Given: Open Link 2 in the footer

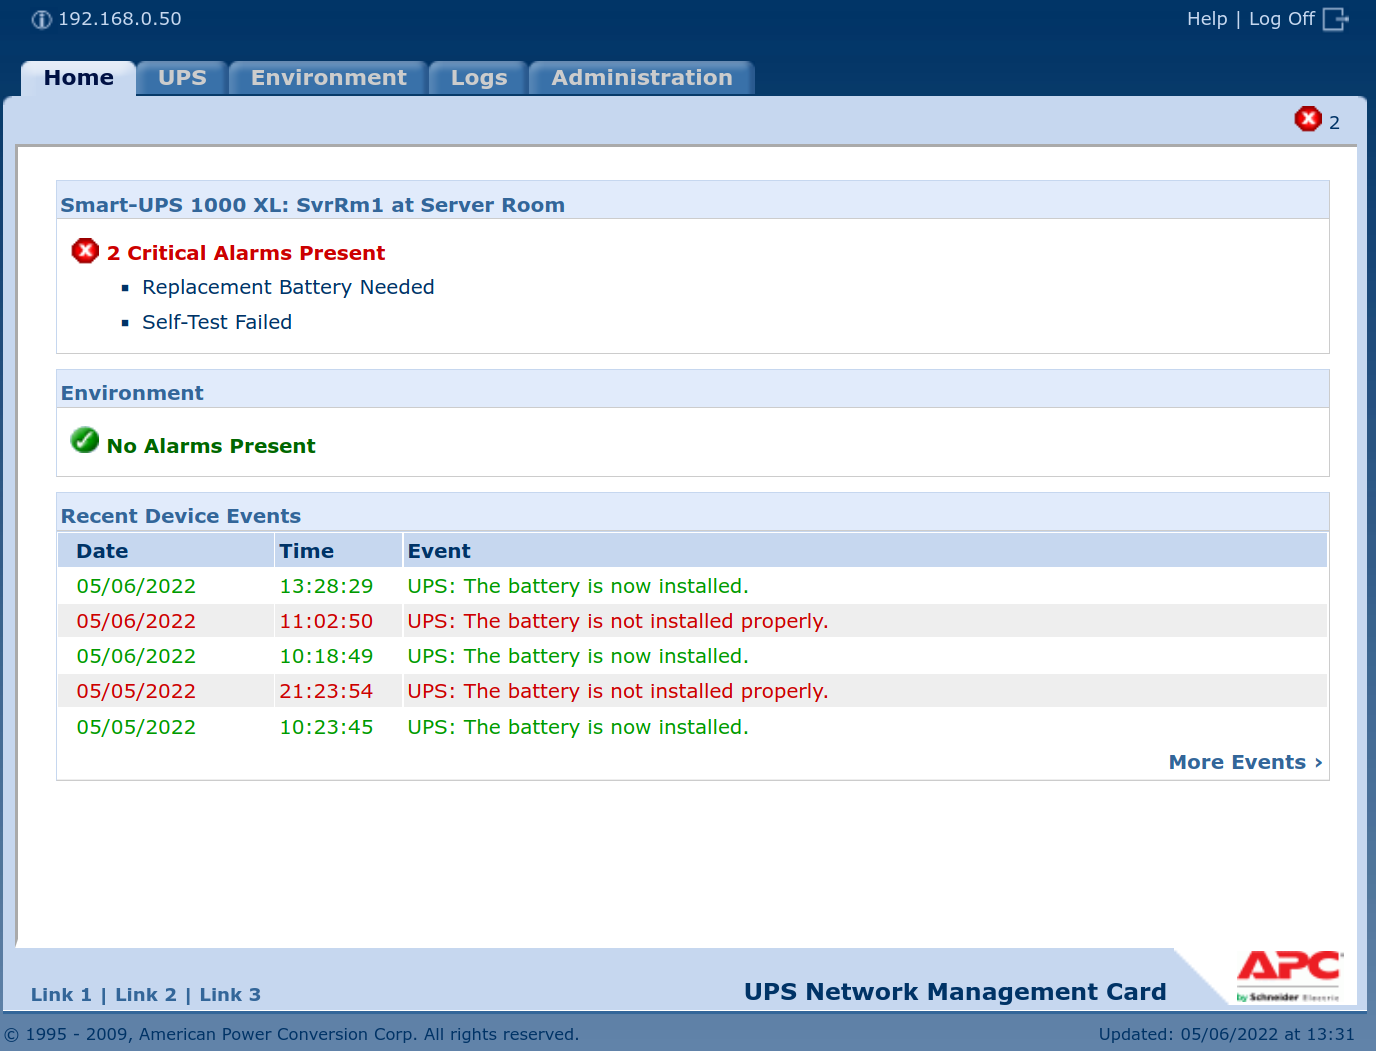Looking at the screenshot, I should 146,995.
